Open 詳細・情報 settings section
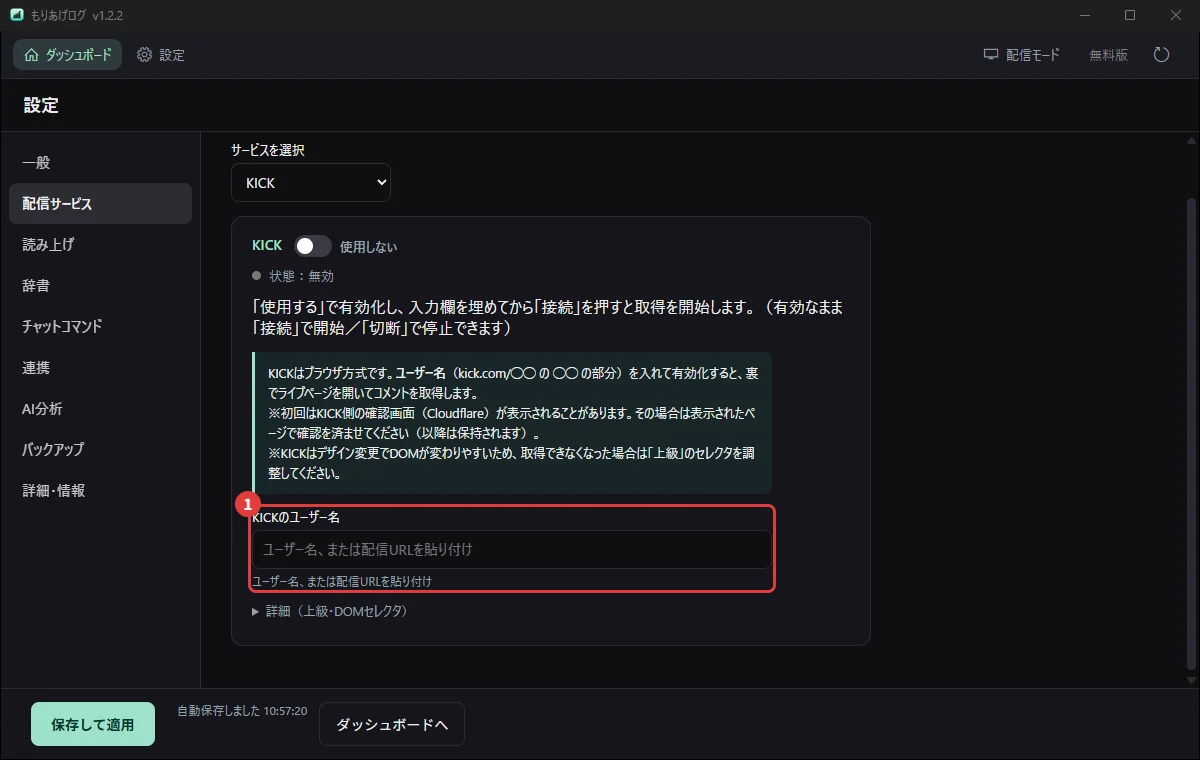 100,490
